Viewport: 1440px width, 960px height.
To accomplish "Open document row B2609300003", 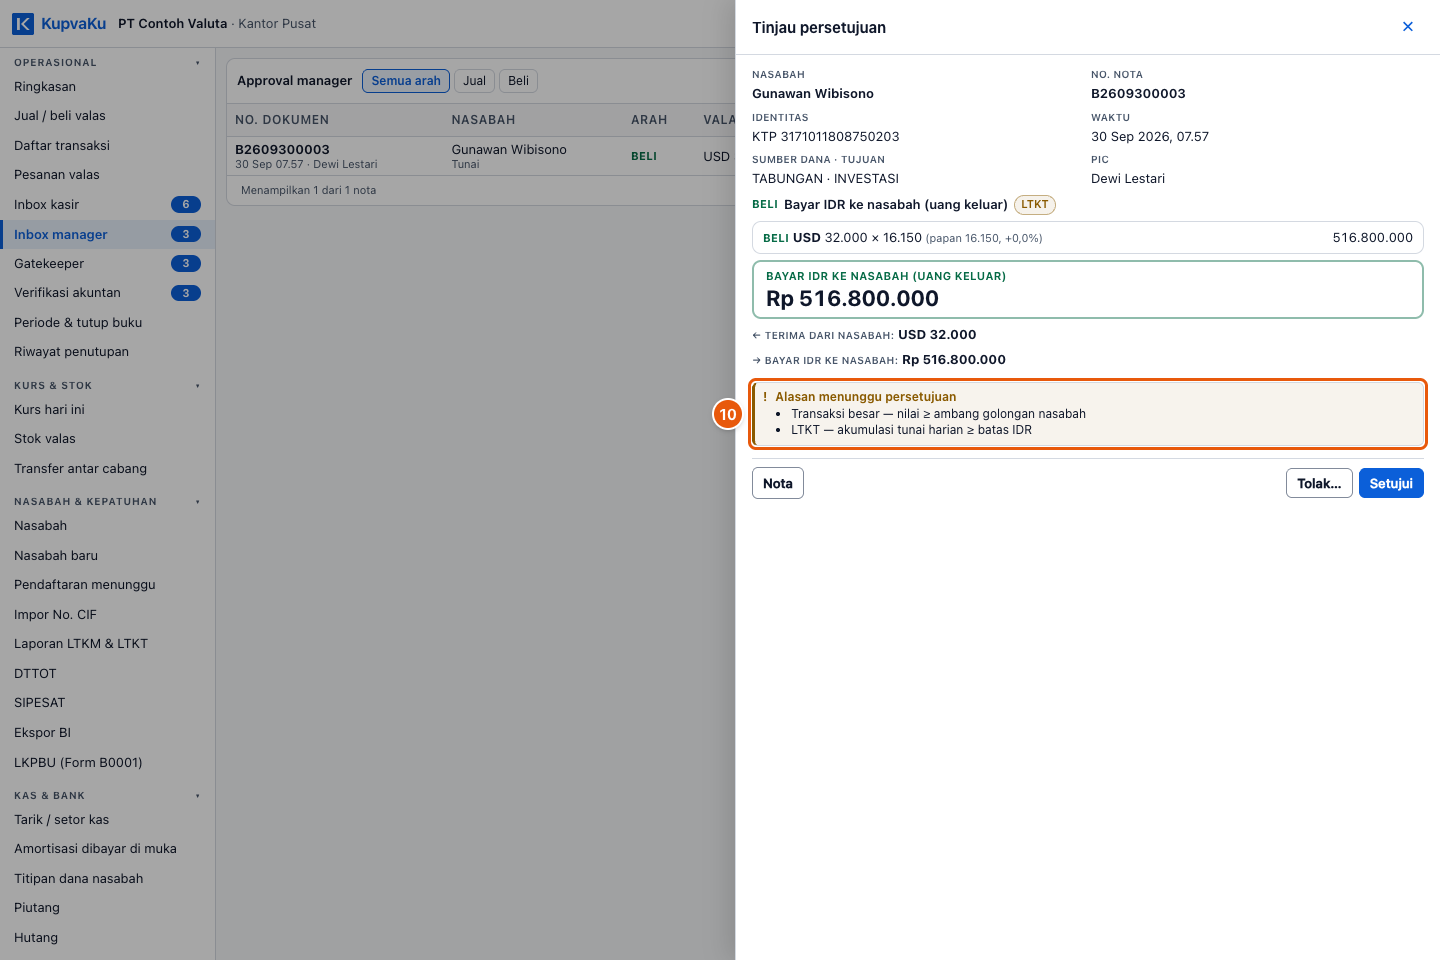I will [x=481, y=156].
